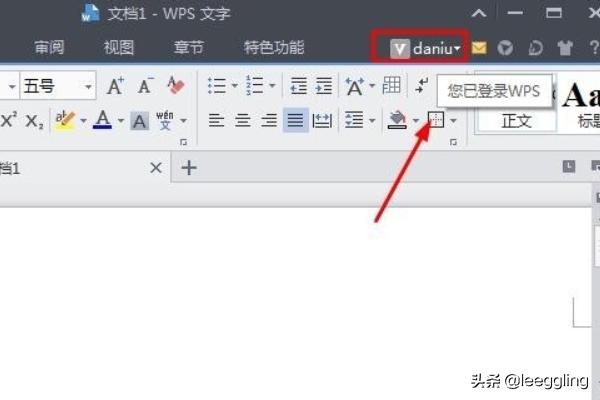This screenshot has height=400, width=600.
Task: Open the 审阅 tab
Action: [49, 48]
